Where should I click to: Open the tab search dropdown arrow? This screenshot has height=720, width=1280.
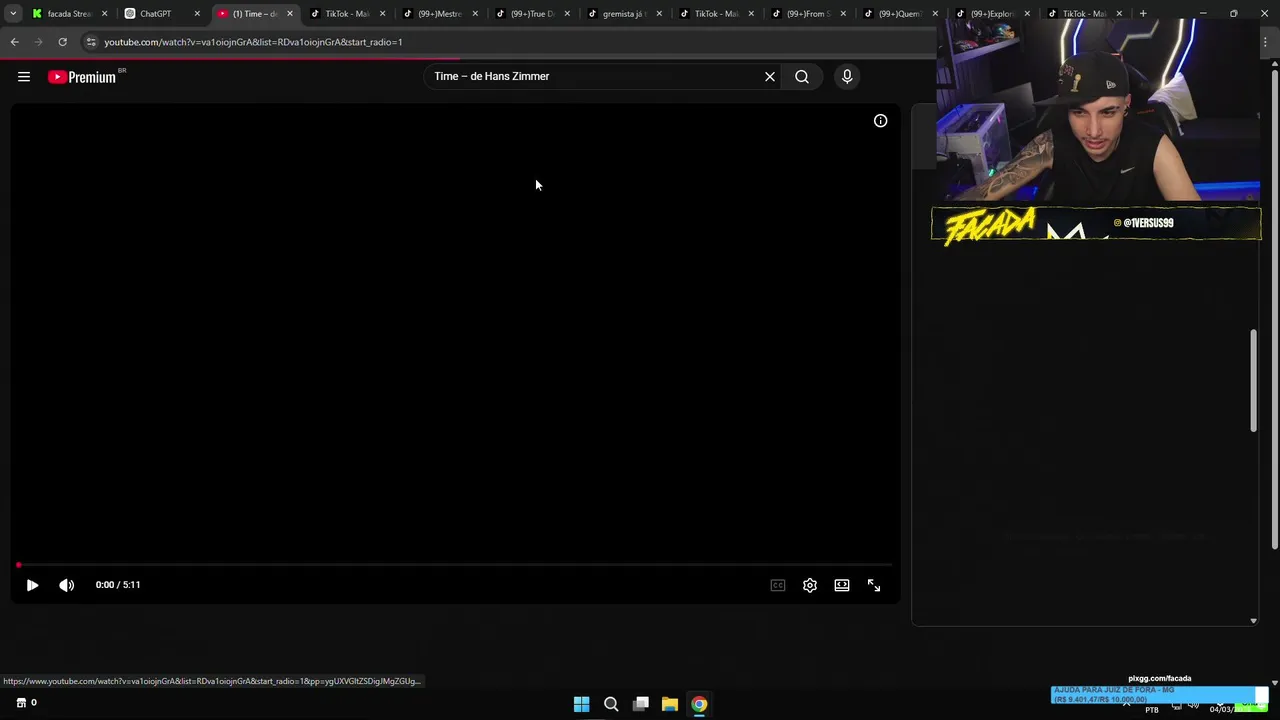[13, 14]
